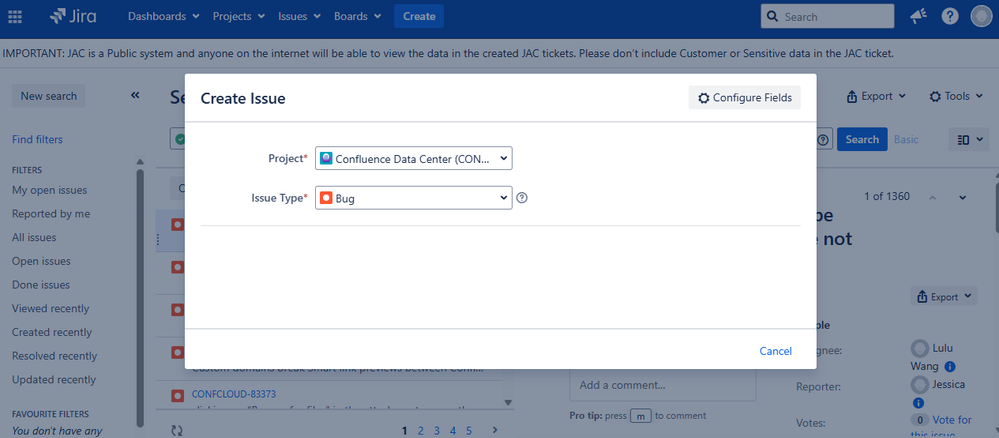Open the user profile avatar
Viewport: 999px width, 438px height.
[x=981, y=17]
